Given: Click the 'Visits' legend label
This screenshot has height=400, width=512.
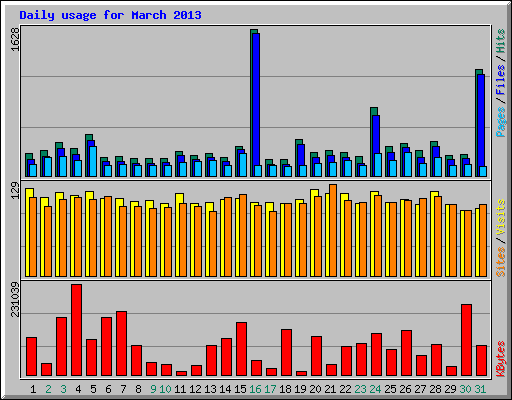Looking at the screenshot, I should pos(500,217).
